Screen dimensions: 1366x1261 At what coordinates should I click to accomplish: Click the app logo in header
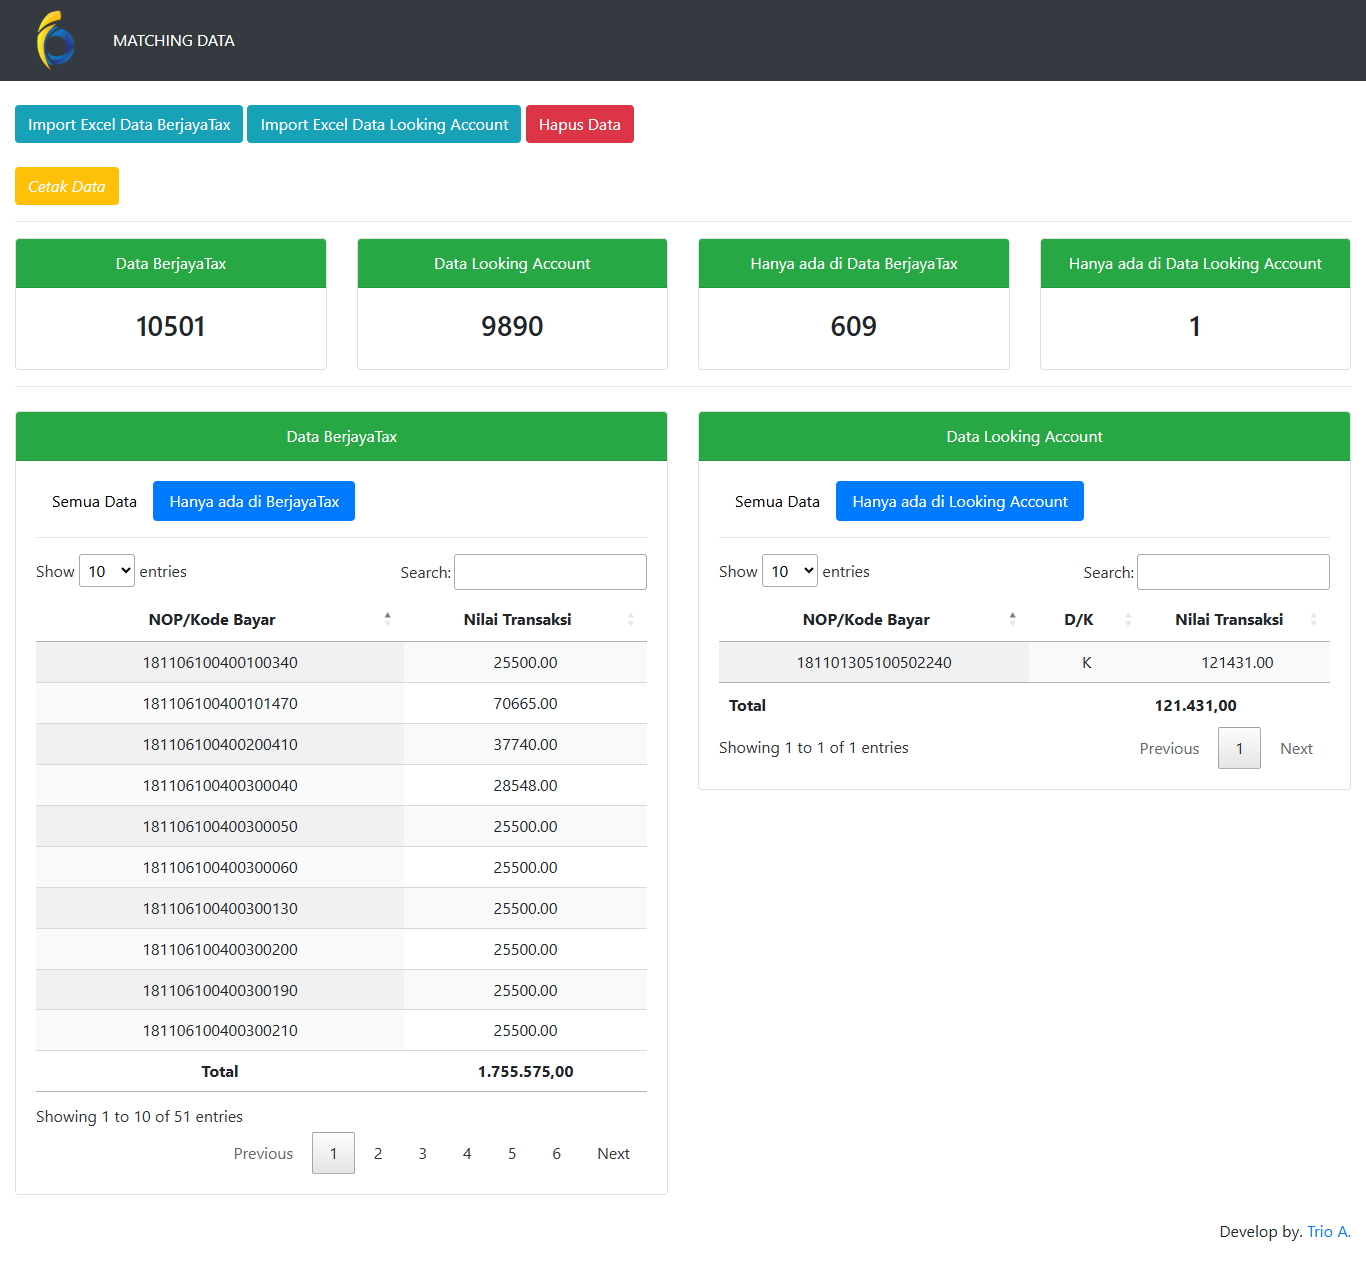tap(56, 41)
